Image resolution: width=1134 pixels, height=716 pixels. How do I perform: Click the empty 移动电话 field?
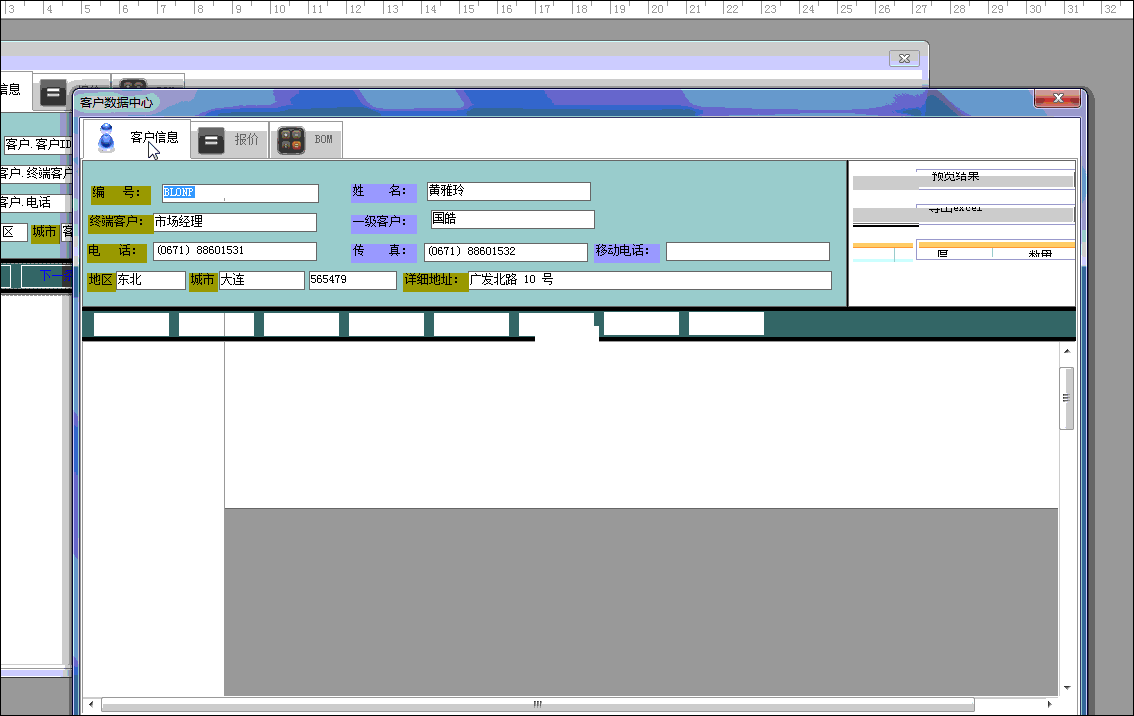click(x=747, y=251)
